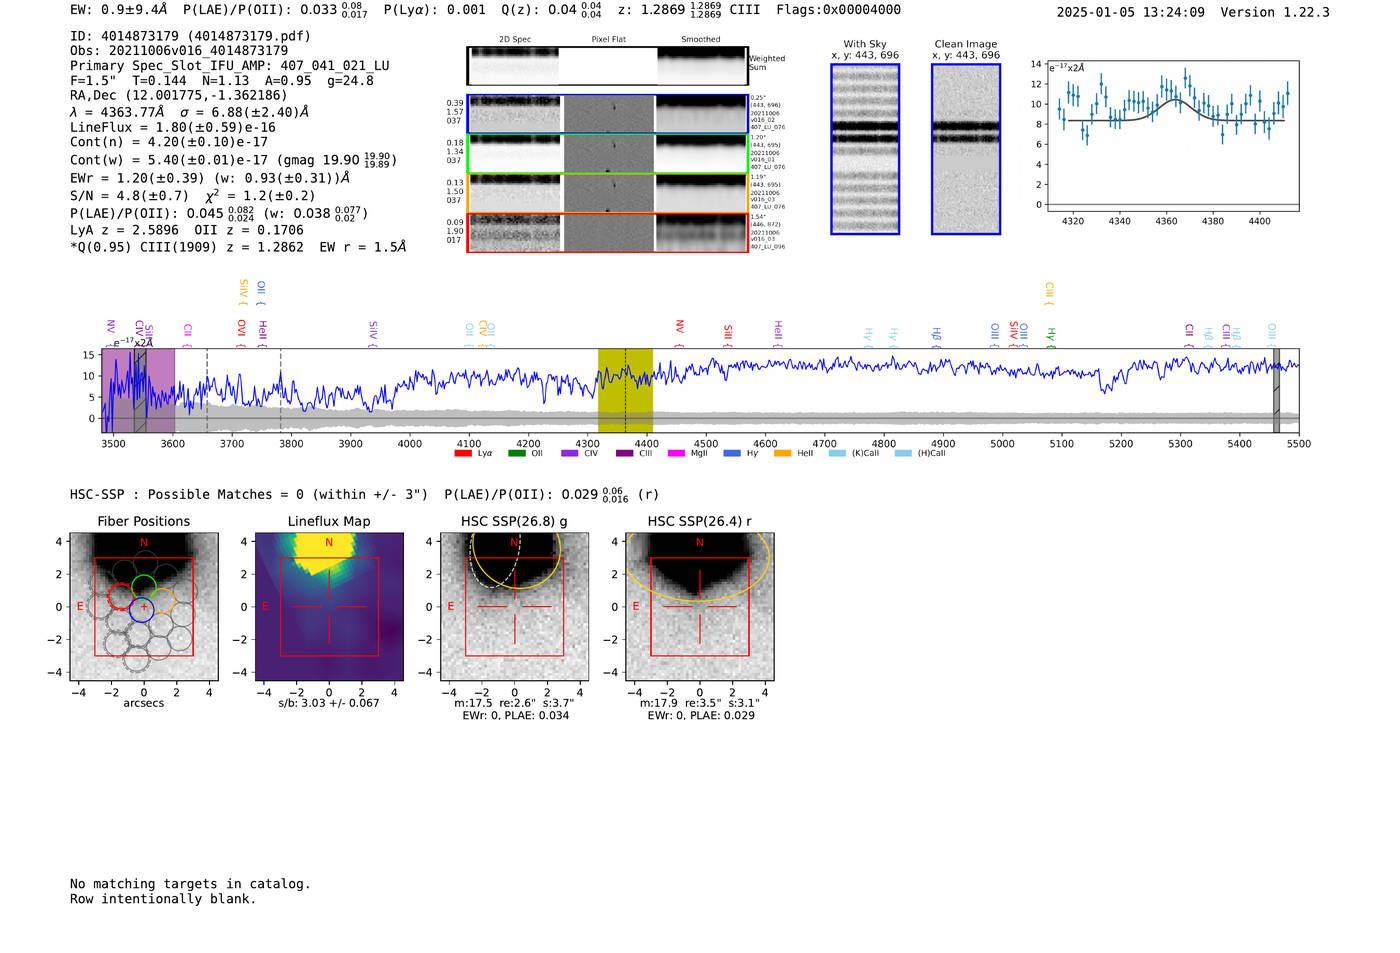1400x953 pixels.
Task: Click the purple shaded region near 3500-3600Å
Action: point(138,391)
